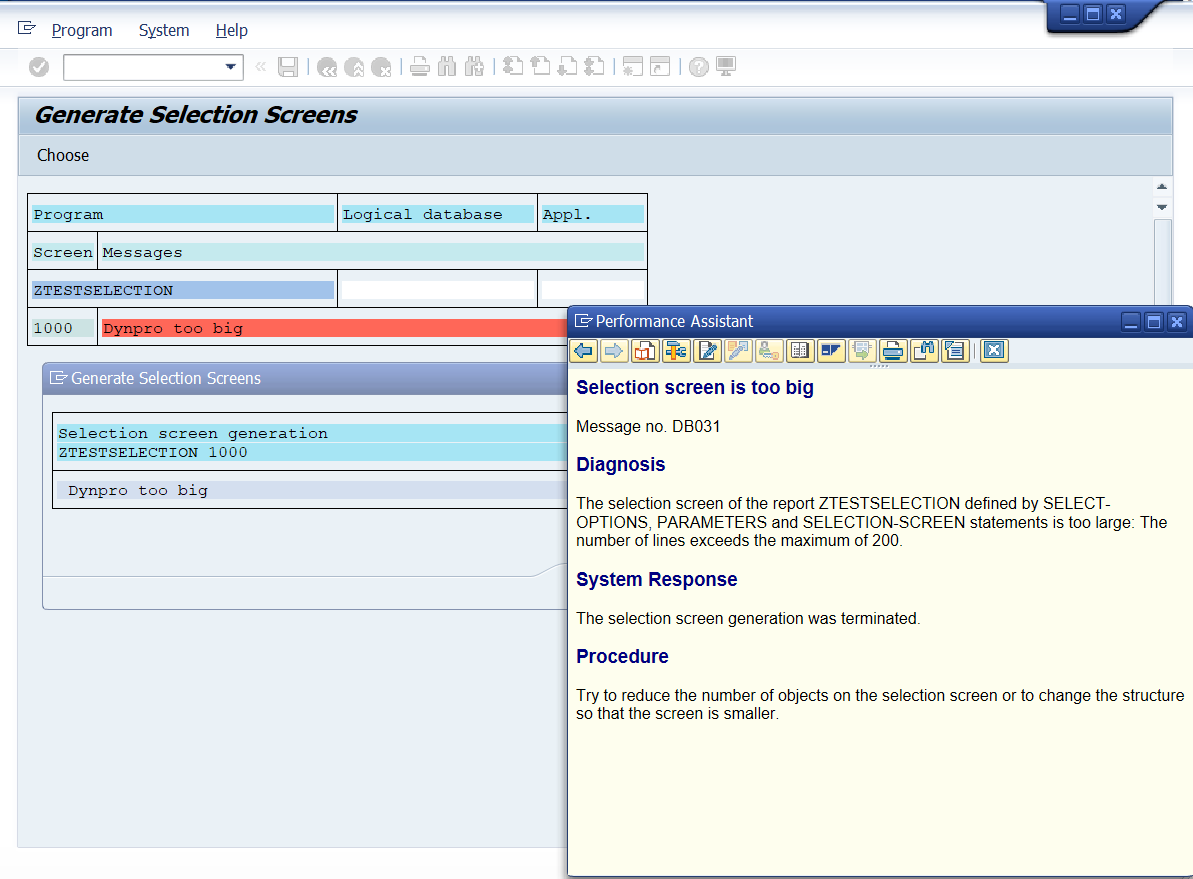1193x879 pixels.
Task: Click the 'Messages' header cell
Action: pyautogui.click(x=372, y=253)
